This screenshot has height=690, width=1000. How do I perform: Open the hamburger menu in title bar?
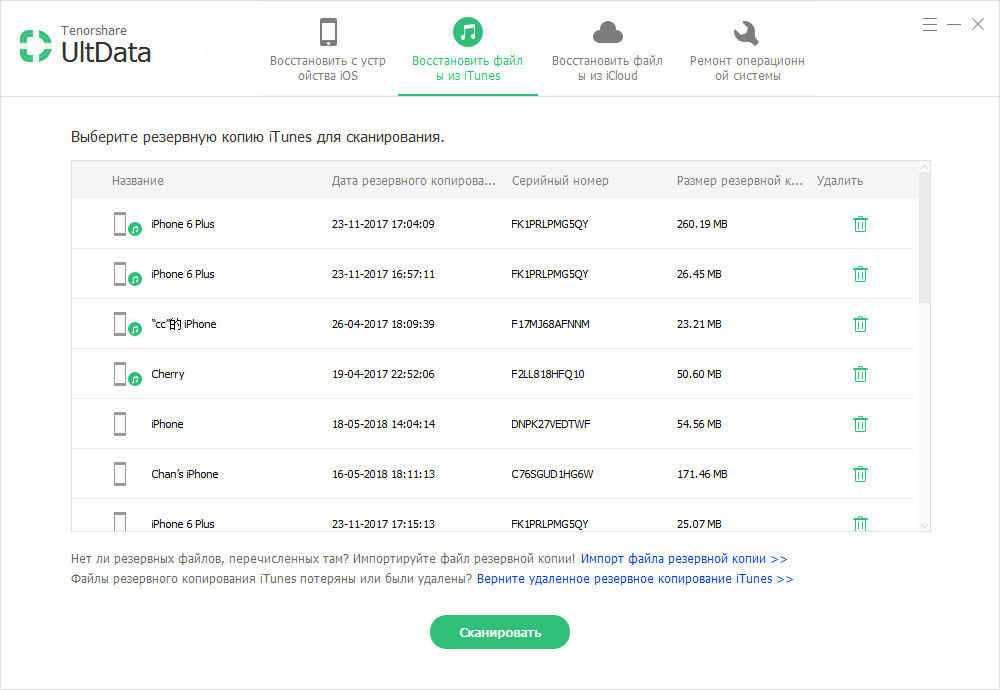[x=929, y=24]
